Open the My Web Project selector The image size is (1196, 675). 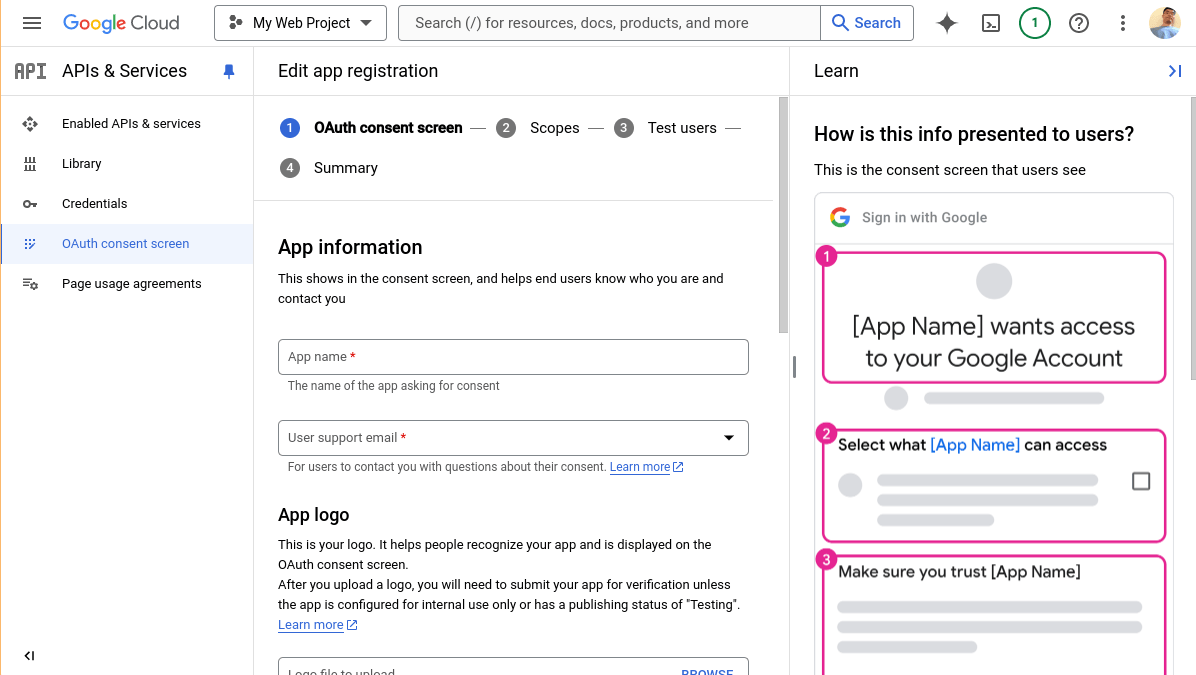tap(301, 23)
